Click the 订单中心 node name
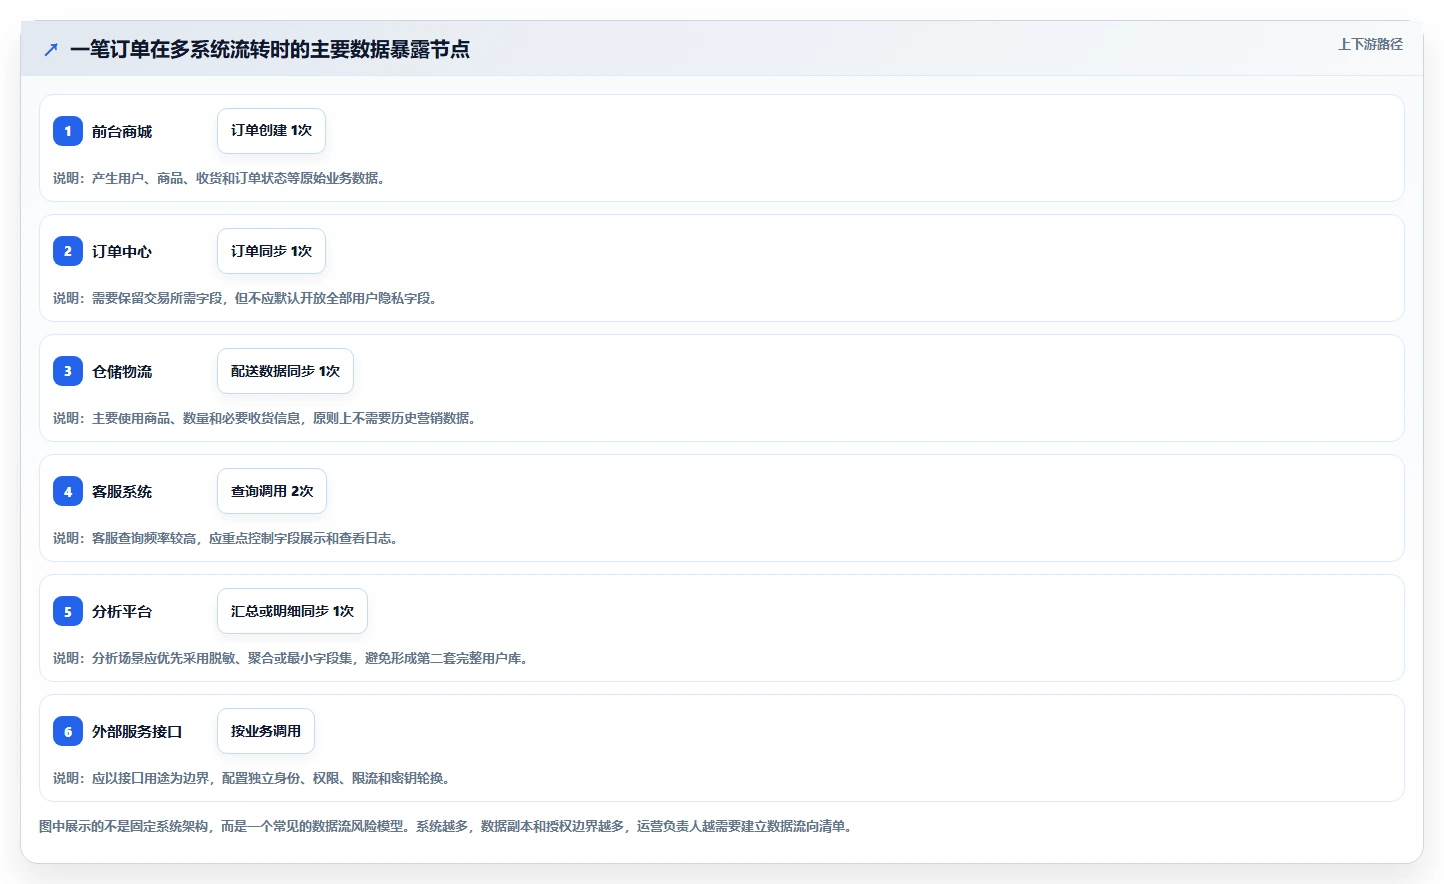Screen dimensions: 1444x884 (122, 251)
